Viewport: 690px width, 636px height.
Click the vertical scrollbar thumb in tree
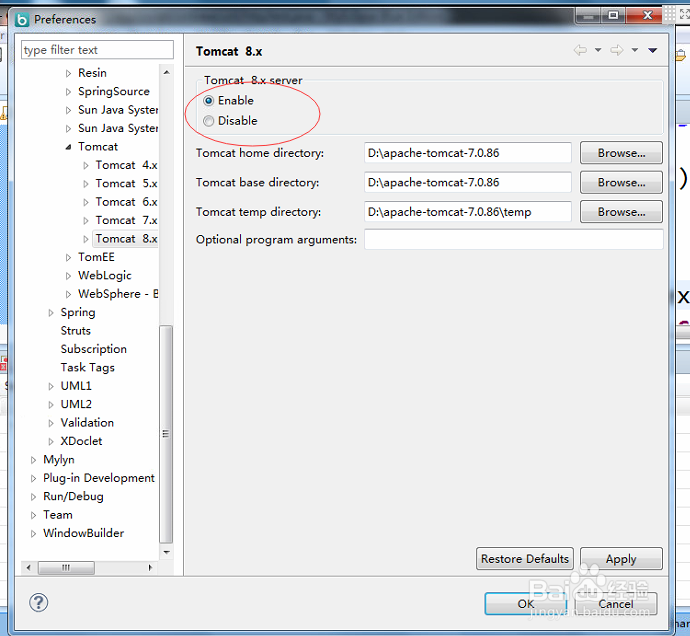point(166,434)
